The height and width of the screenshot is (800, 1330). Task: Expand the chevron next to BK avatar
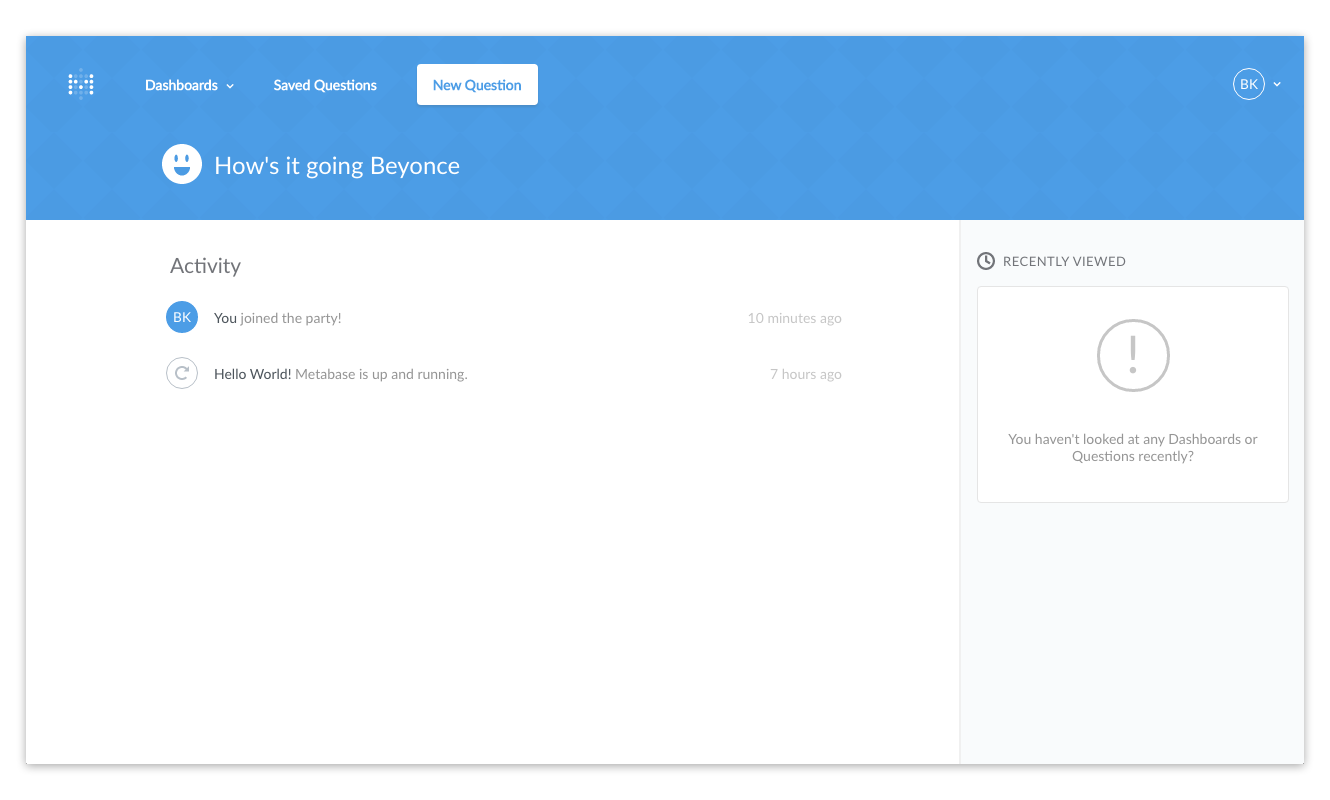pyautogui.click(x=1277, y=85)
